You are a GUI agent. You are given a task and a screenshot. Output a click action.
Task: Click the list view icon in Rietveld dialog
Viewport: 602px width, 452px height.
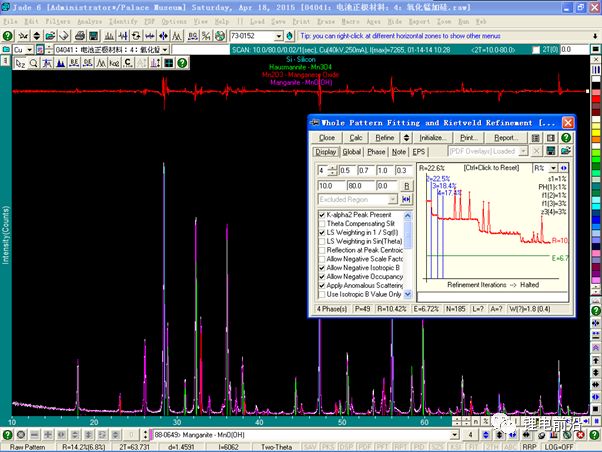tap(535, 138)
